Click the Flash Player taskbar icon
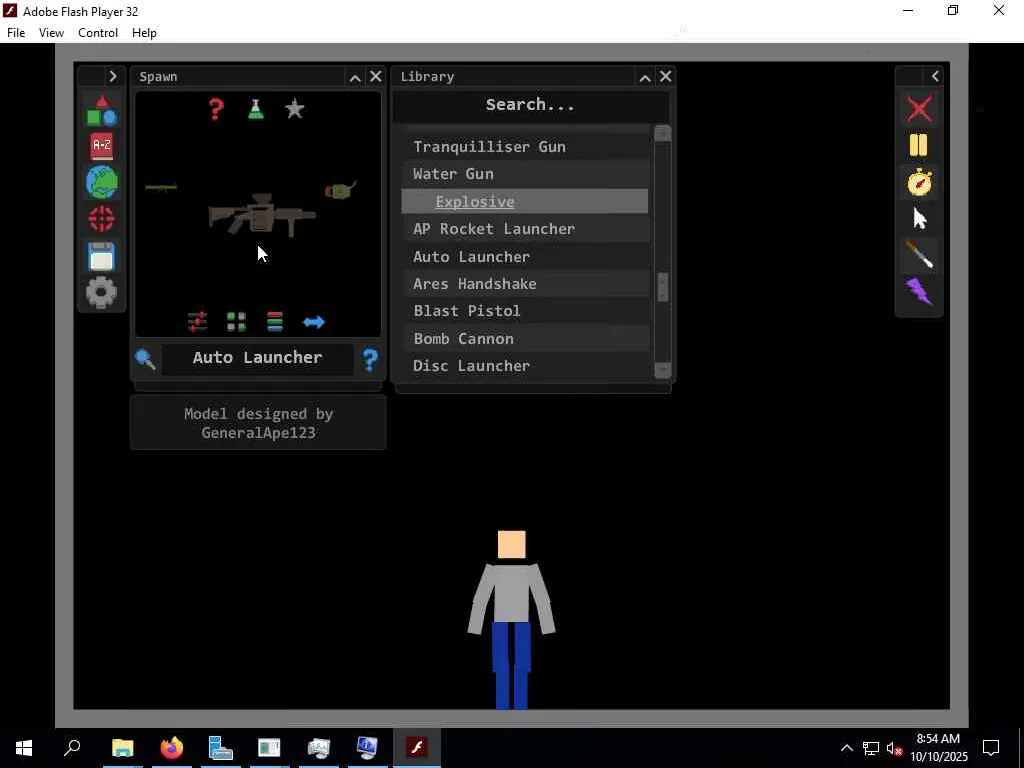The image size is (1024, 768). coord(417,748)
